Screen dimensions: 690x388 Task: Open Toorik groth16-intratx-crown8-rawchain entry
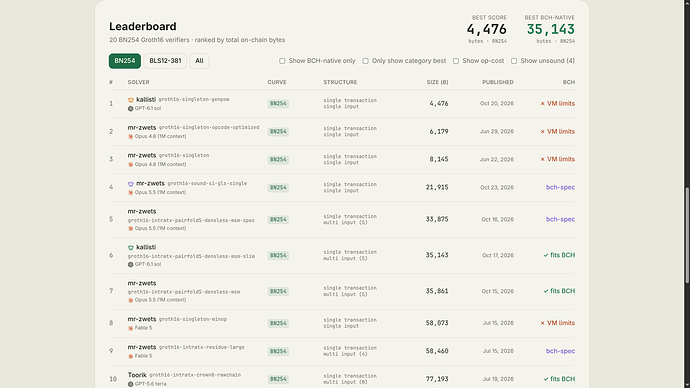195,375
